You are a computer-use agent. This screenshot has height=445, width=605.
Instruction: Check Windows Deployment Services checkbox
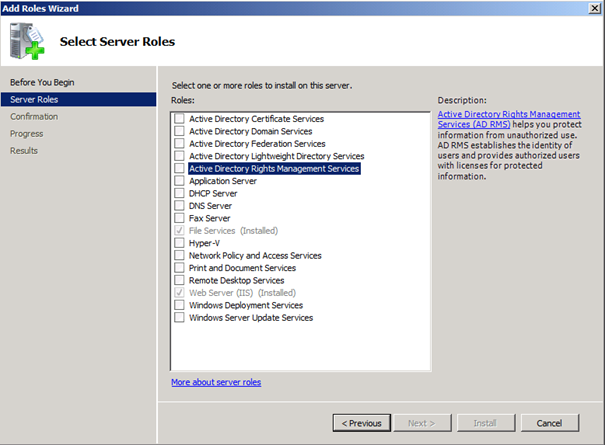pos(179,305)
